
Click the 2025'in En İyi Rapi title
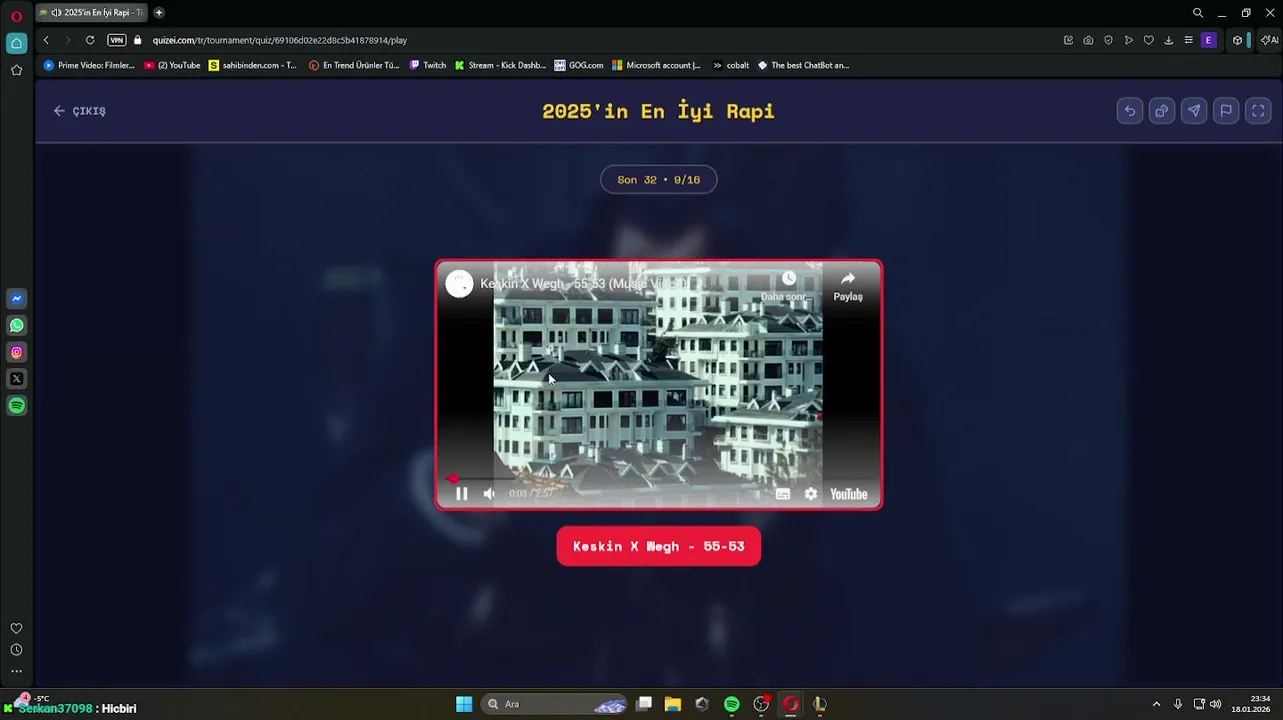(x=658, y=111)
